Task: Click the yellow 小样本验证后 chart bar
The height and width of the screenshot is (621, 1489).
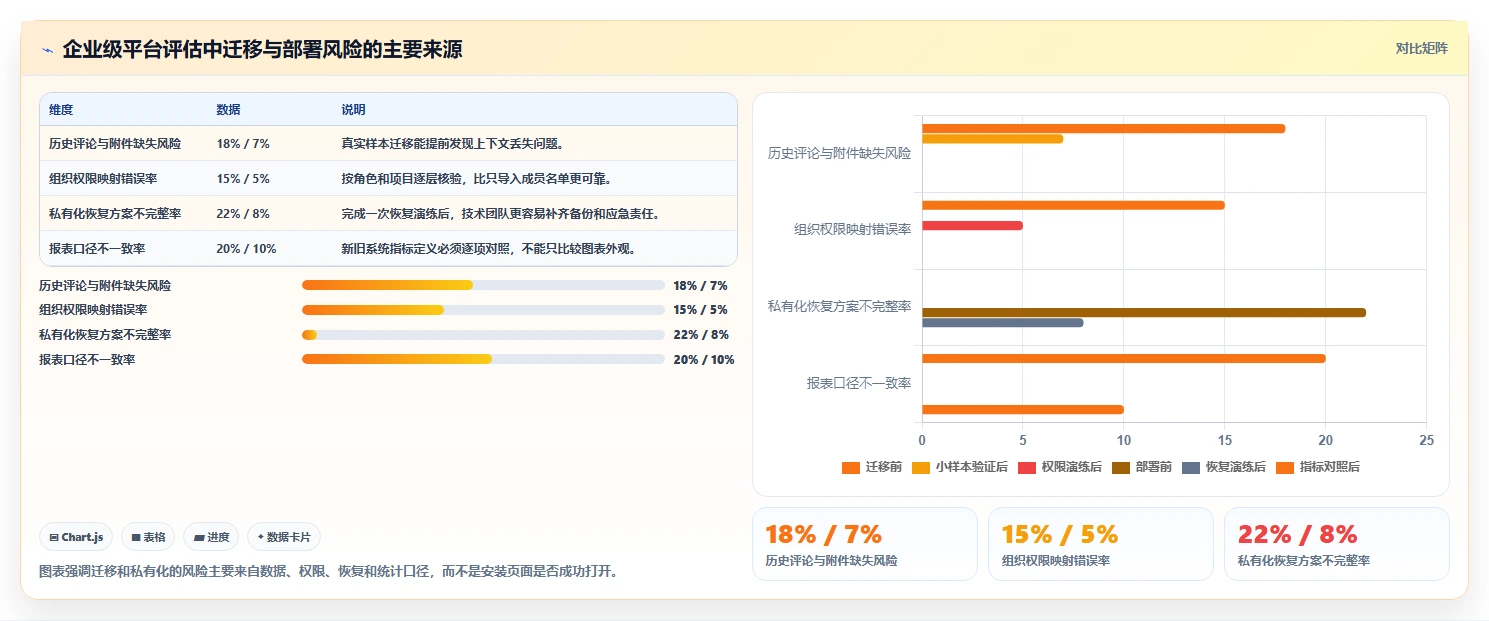Action: (x=992, y=138)
